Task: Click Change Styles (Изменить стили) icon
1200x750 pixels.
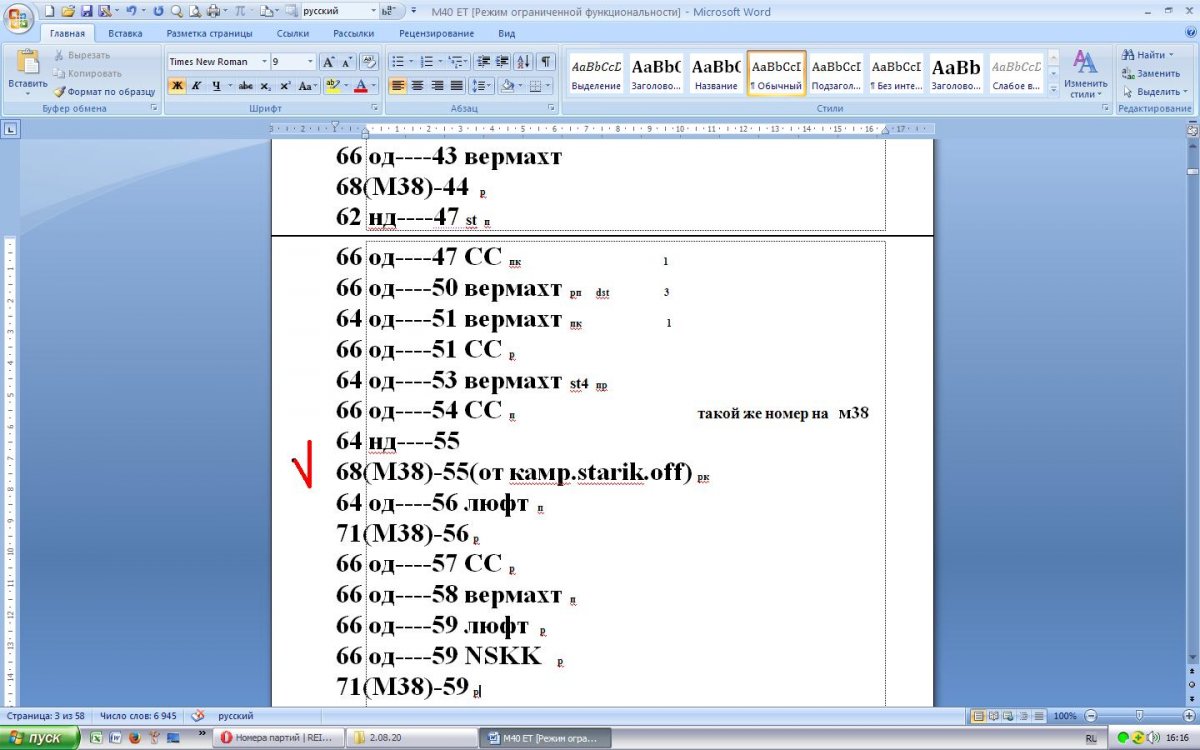Action: pyautogui.click(x=1085, y=73)
